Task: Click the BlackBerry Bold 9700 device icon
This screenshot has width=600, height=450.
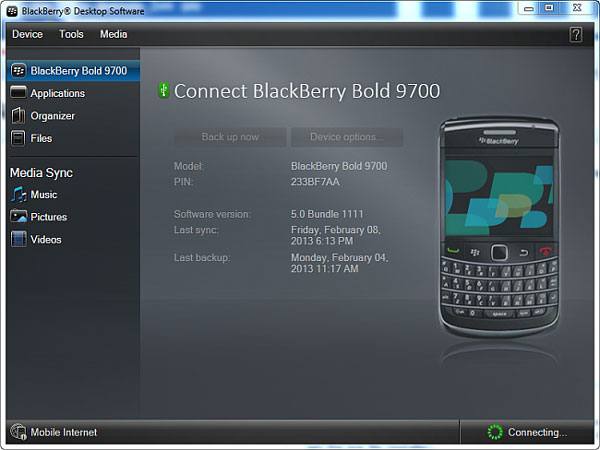Action: pos(18,71)
